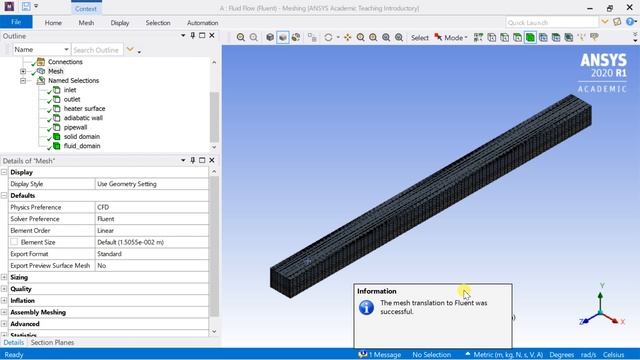Click the Zoom In magnifier icon
Viewport: 640px width, 360px height.
click(x=240, y=37)
